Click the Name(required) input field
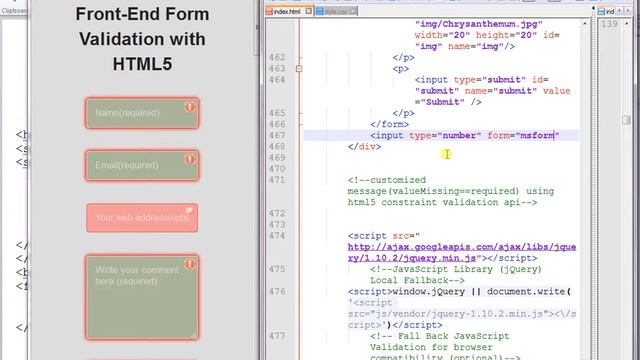This screenshot has height=360, width=640. (x=142, y=113)
